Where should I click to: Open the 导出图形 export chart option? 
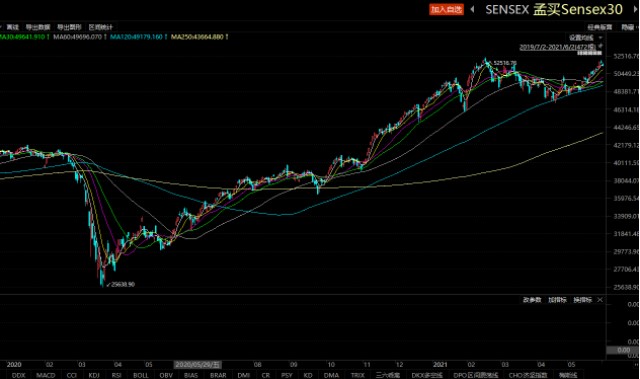69,27
